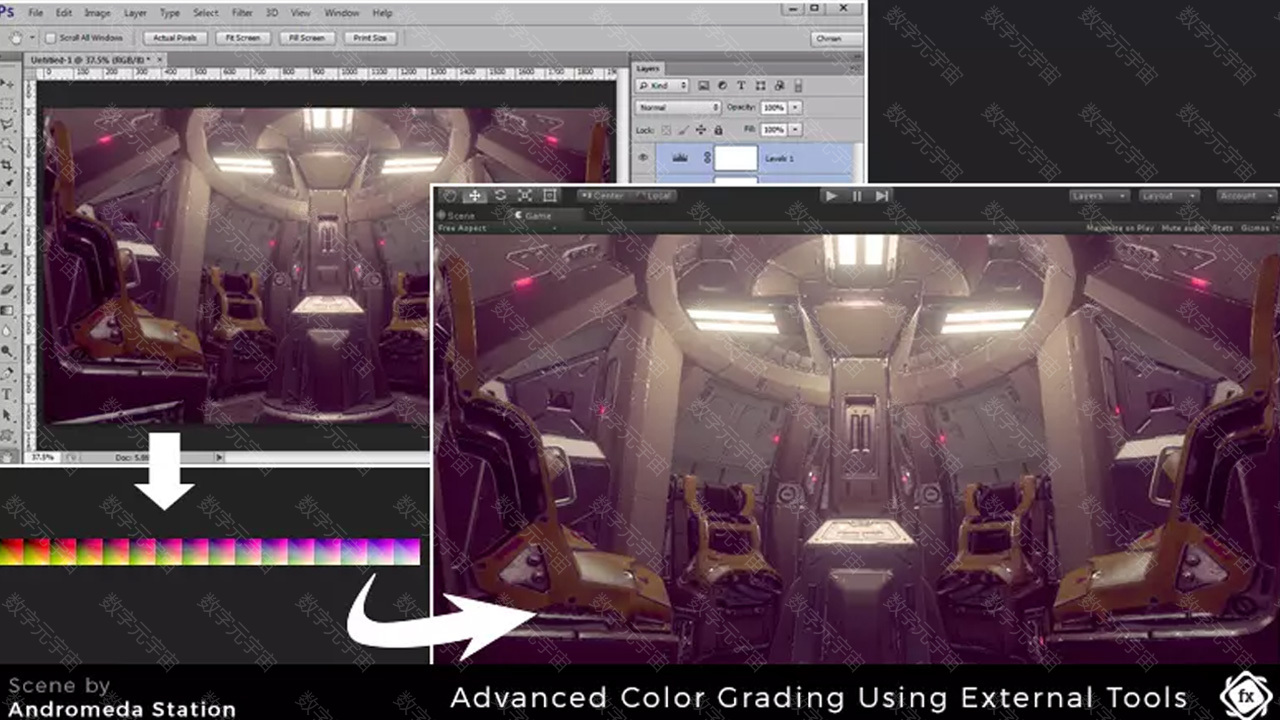
Task: Toggle Maximize on Play in Game view
Action: tap(1121, 228)
